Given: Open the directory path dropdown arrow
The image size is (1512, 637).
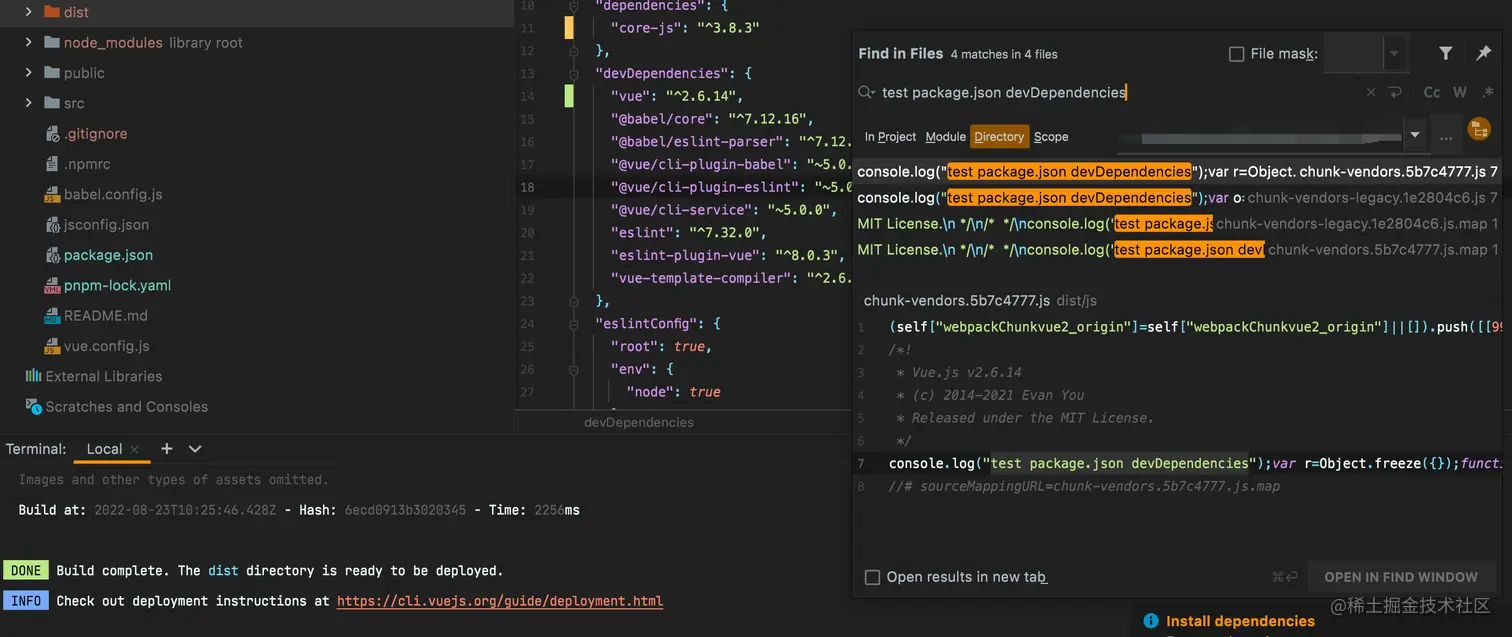Looking at the screenshot, I should click(x=1414, y=135).
